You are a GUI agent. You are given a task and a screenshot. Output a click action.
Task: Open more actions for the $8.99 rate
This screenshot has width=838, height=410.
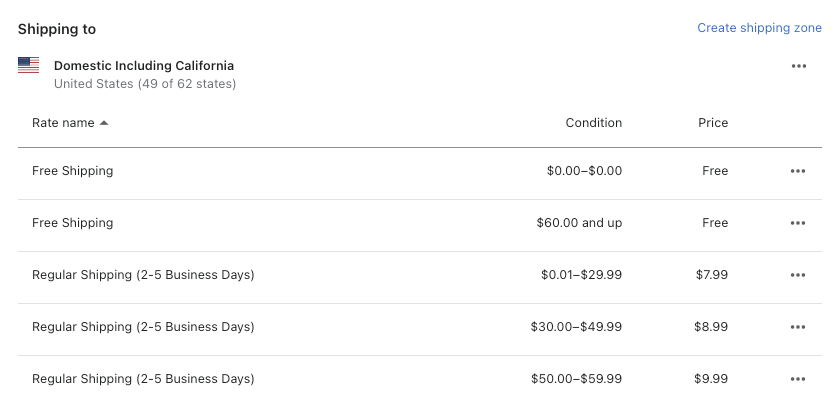pos(797,327)
